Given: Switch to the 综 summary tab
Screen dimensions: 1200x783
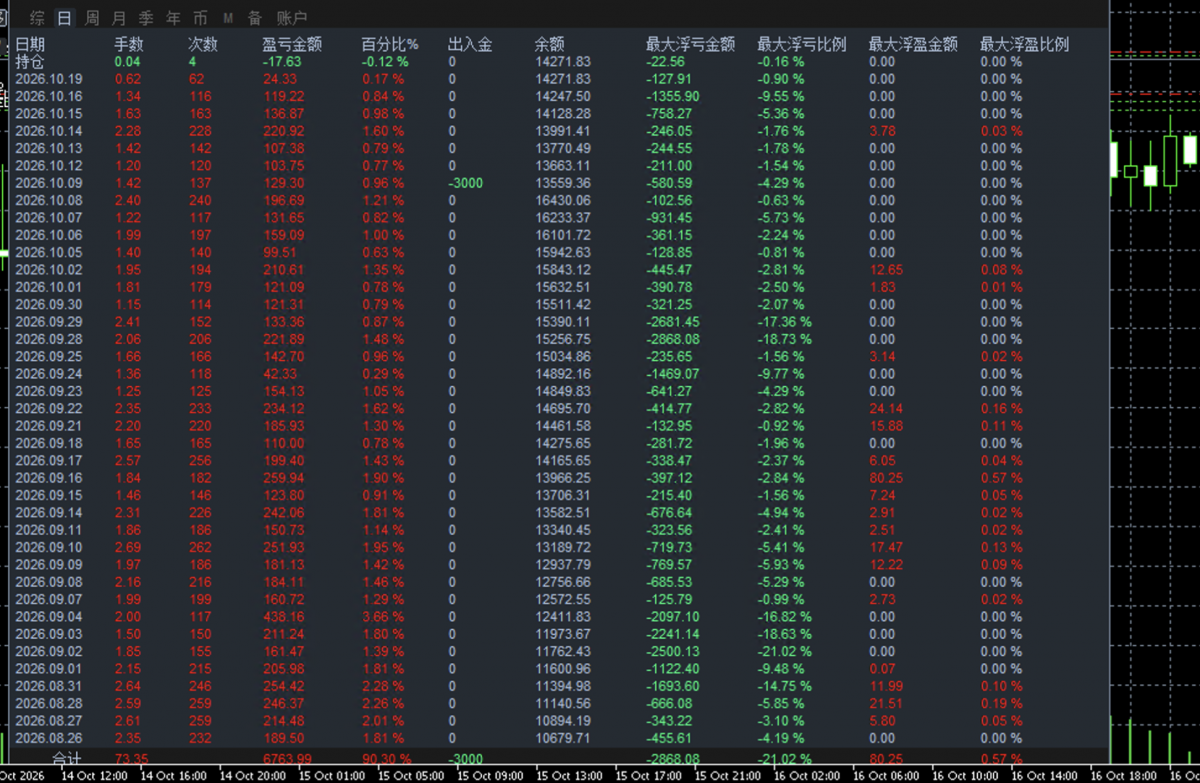Looking at the screenshot, I should click(38, 18).
